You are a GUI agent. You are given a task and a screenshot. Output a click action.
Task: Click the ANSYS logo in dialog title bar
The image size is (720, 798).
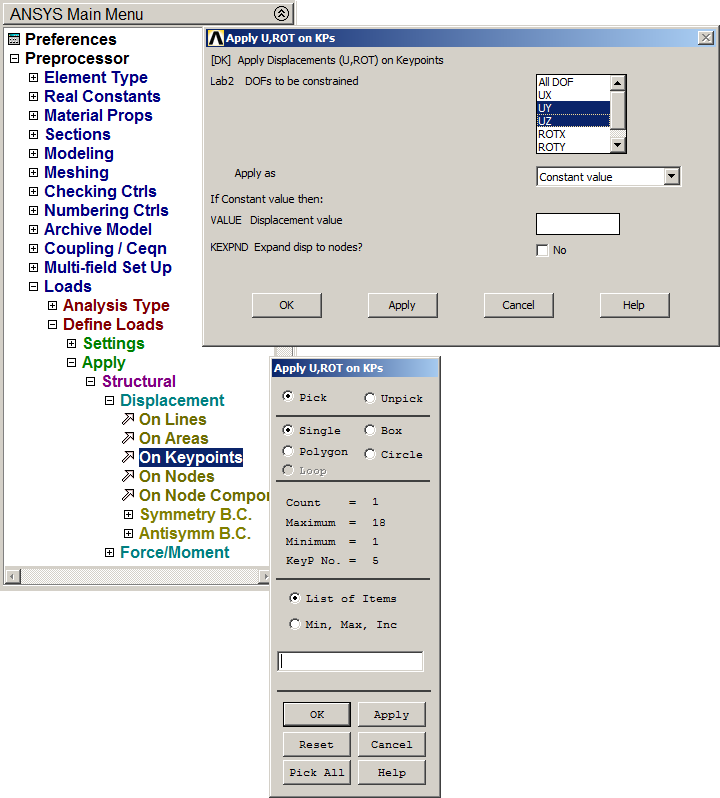pos(215,38)
